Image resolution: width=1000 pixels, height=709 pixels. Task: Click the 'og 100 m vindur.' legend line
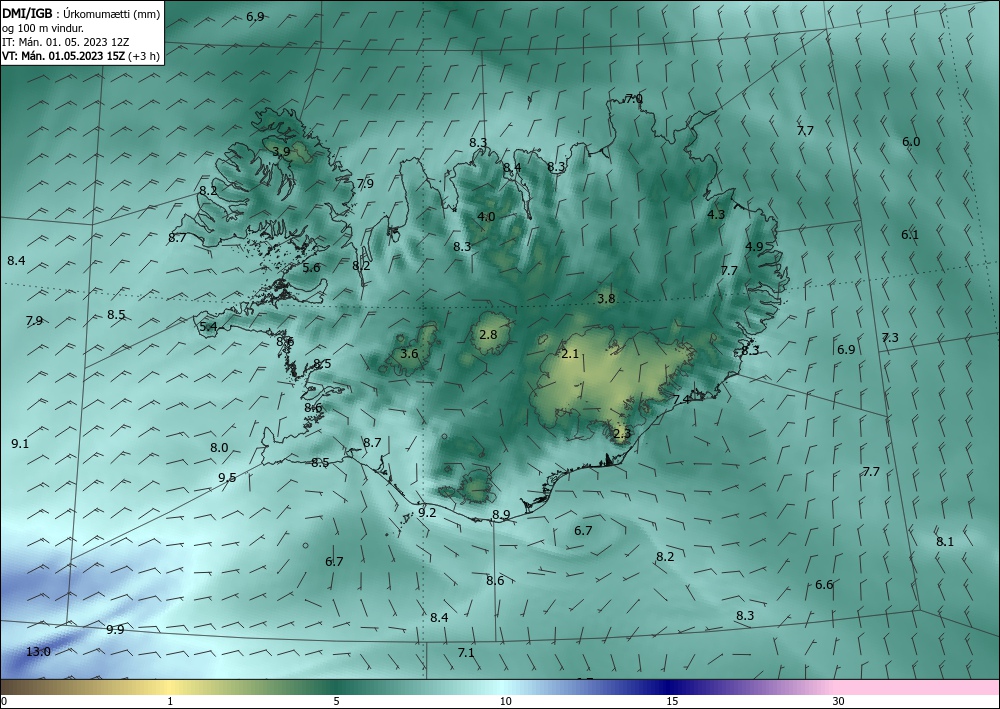pos(43,28)
